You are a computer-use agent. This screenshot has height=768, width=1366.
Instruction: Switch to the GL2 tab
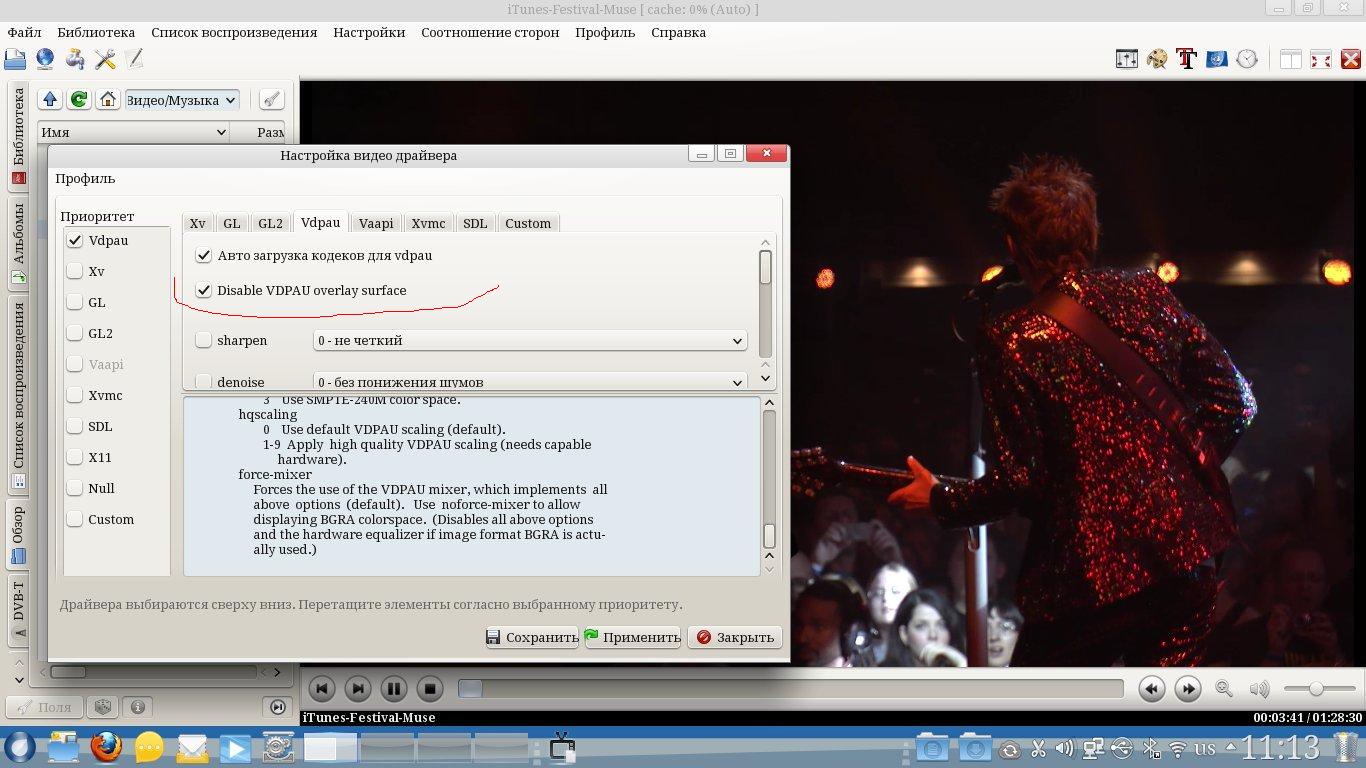pyautogui.click(x=270, y=223)
